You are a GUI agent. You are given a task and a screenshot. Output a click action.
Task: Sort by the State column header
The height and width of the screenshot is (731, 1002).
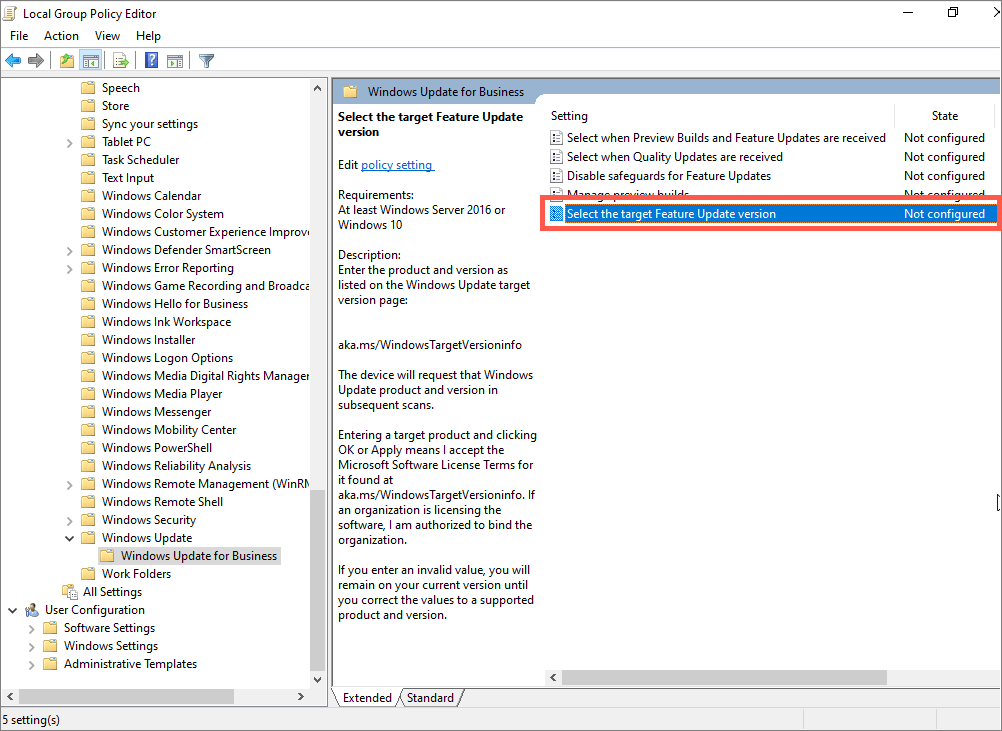point(944,116)
